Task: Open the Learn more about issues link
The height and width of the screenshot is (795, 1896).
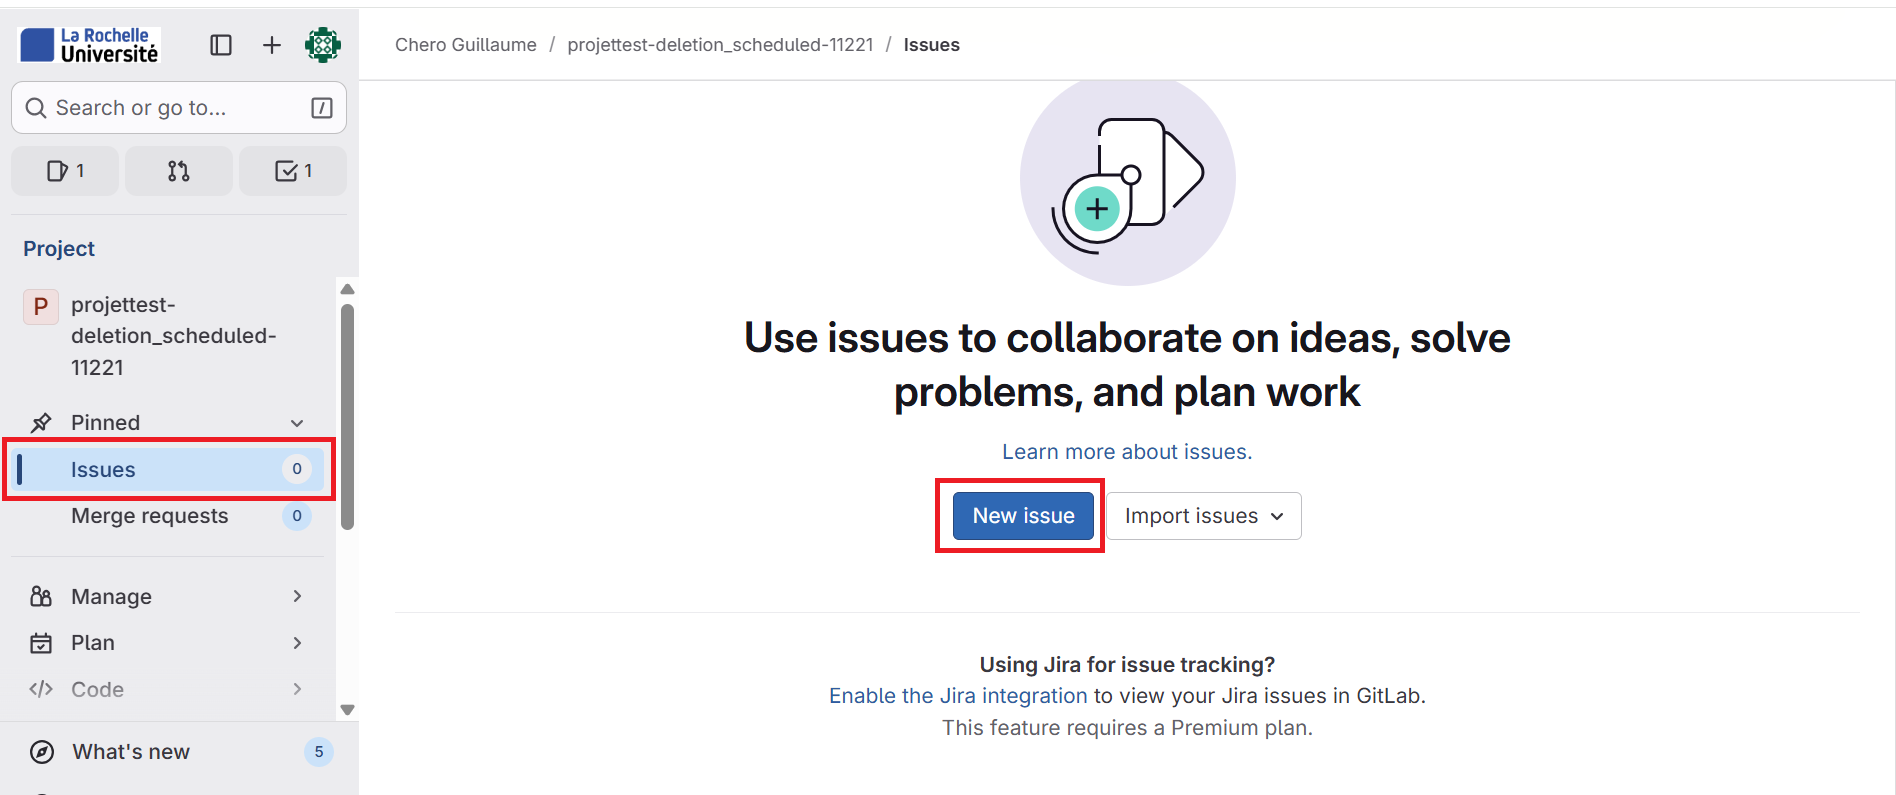Action: pos(1127,452)
